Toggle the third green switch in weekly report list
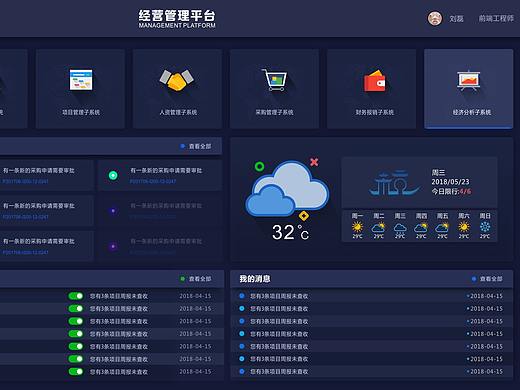Viewport: 520px width, 390px height. [x=76, y=321]
